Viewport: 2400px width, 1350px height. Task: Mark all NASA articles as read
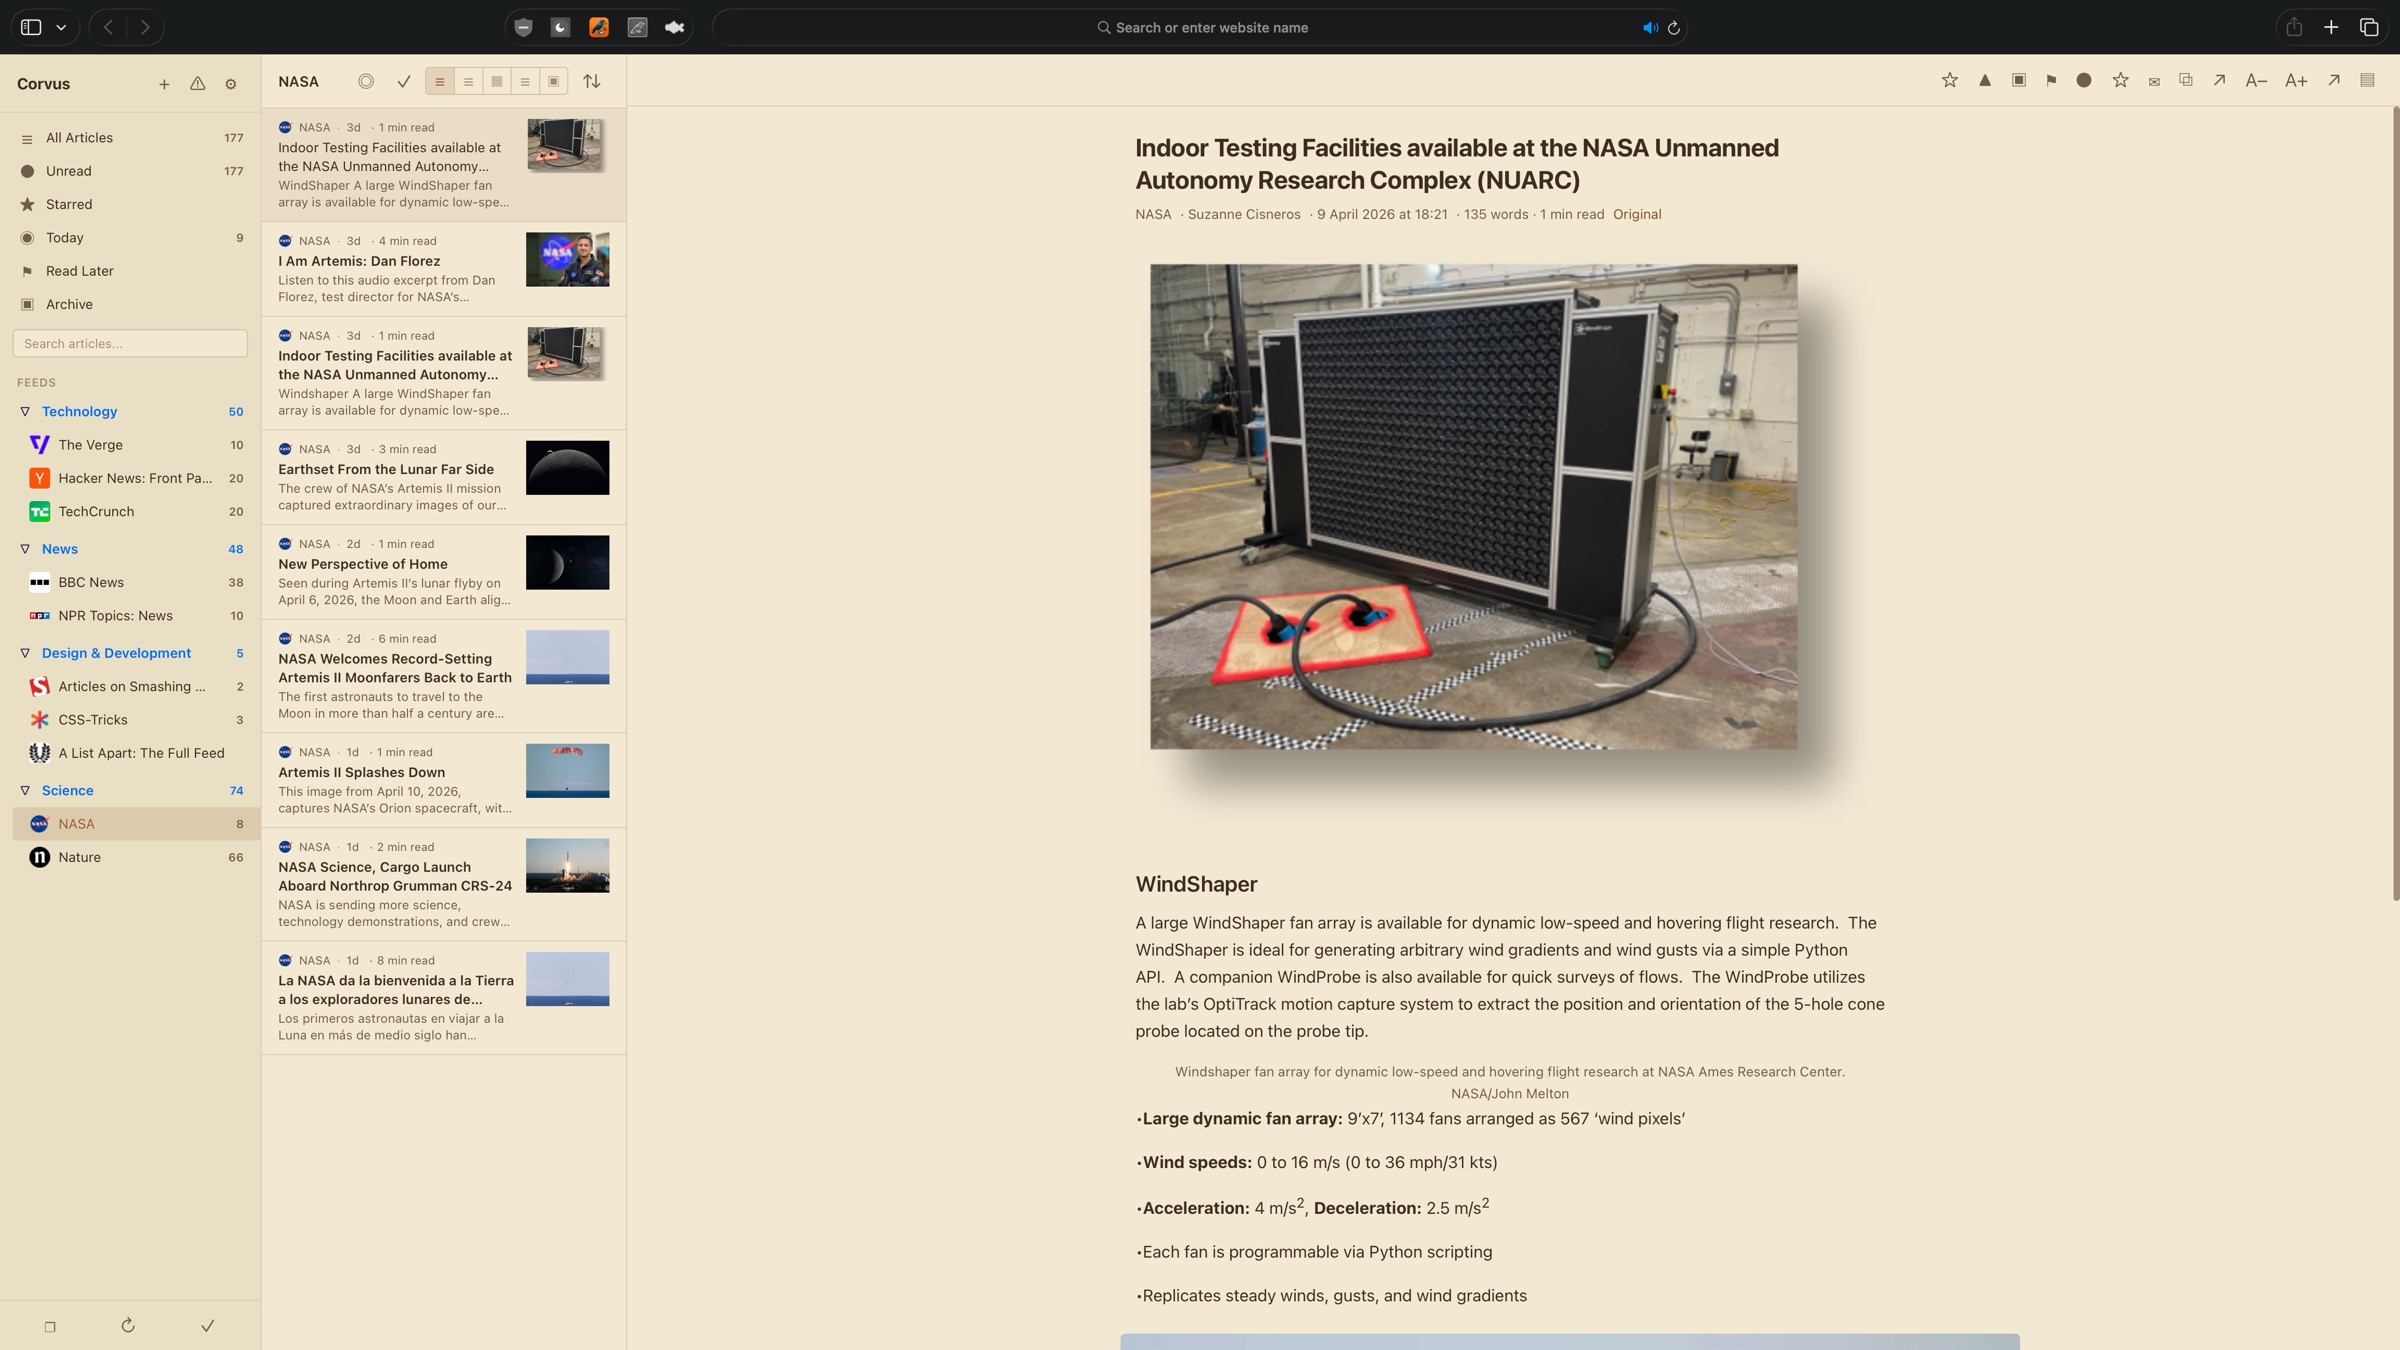404,81
